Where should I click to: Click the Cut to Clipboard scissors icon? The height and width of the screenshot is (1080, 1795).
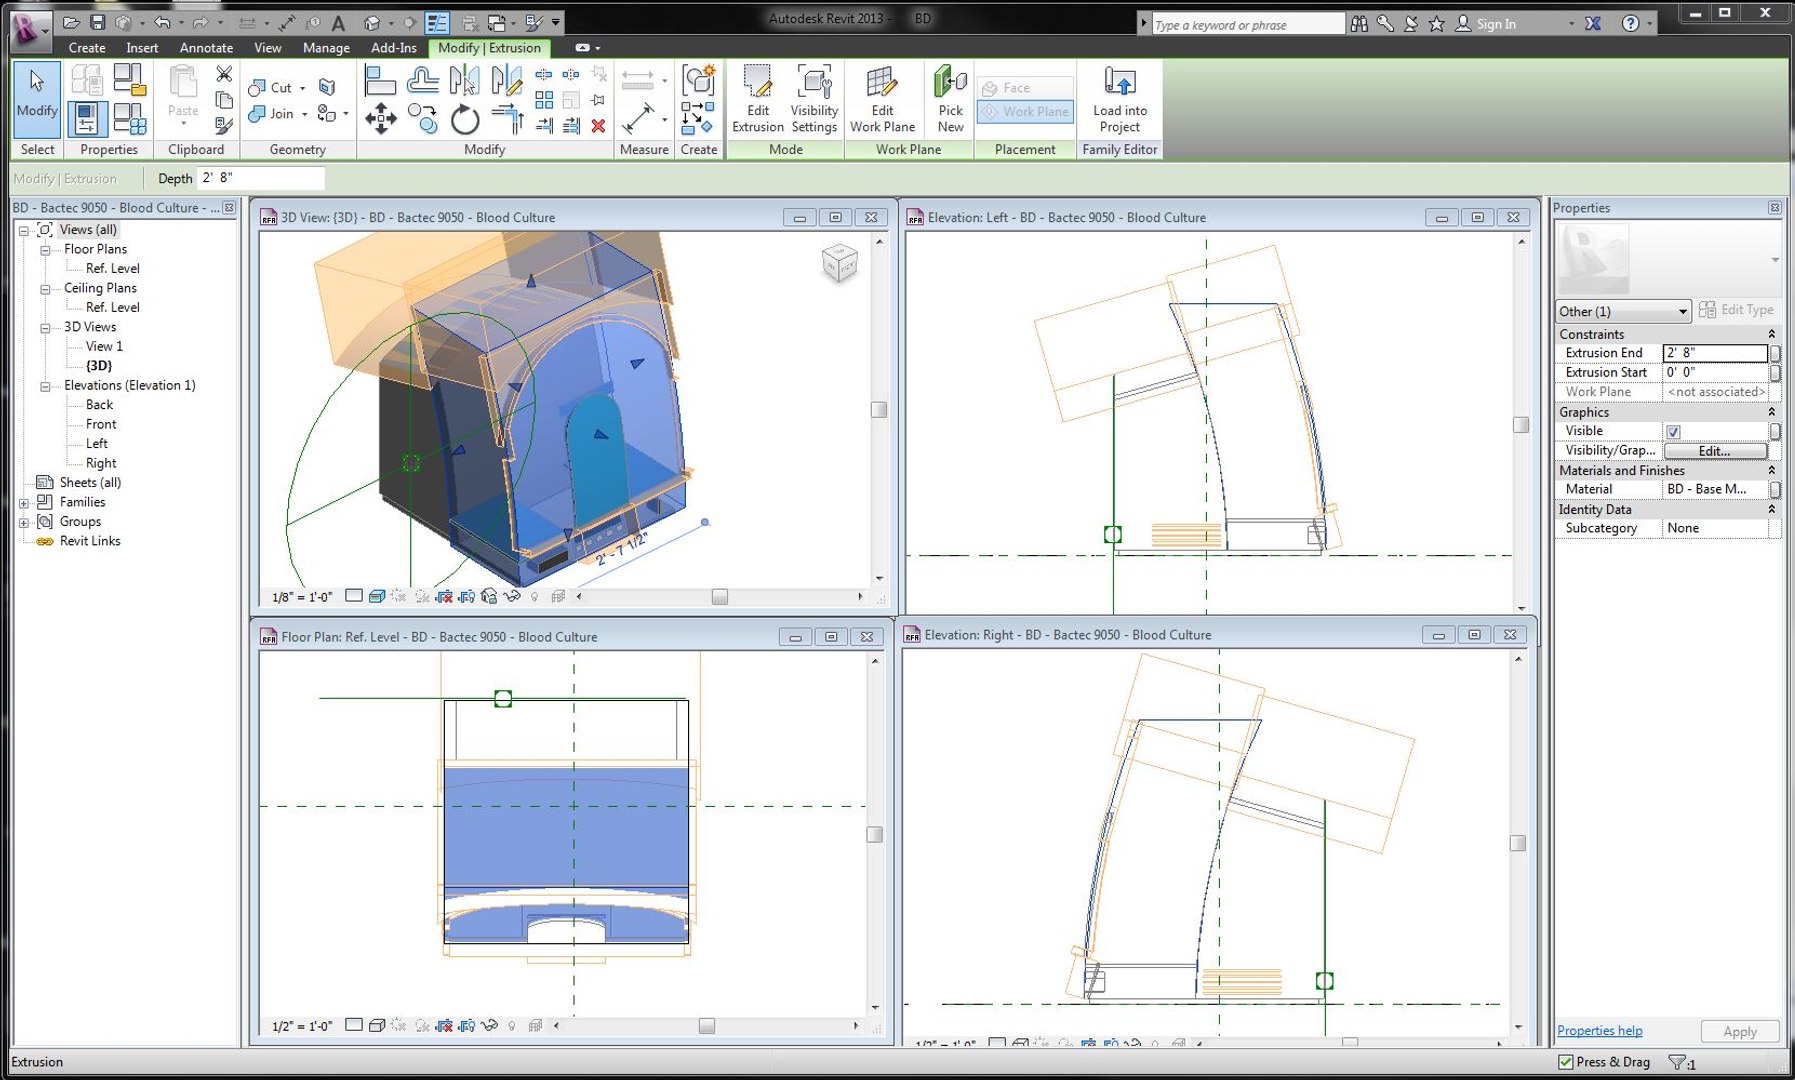(224, 74)
